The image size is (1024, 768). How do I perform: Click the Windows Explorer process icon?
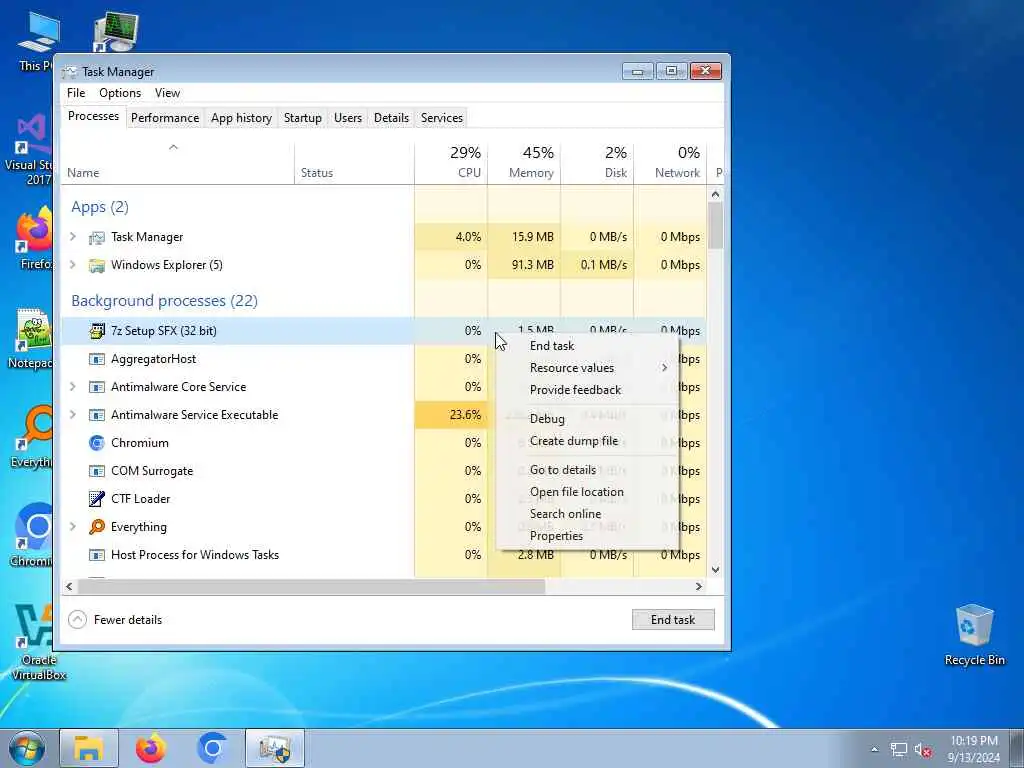click(97, 266)
